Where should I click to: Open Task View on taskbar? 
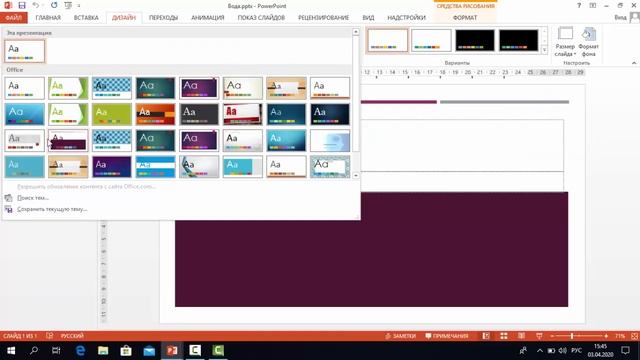pos(56,350)
